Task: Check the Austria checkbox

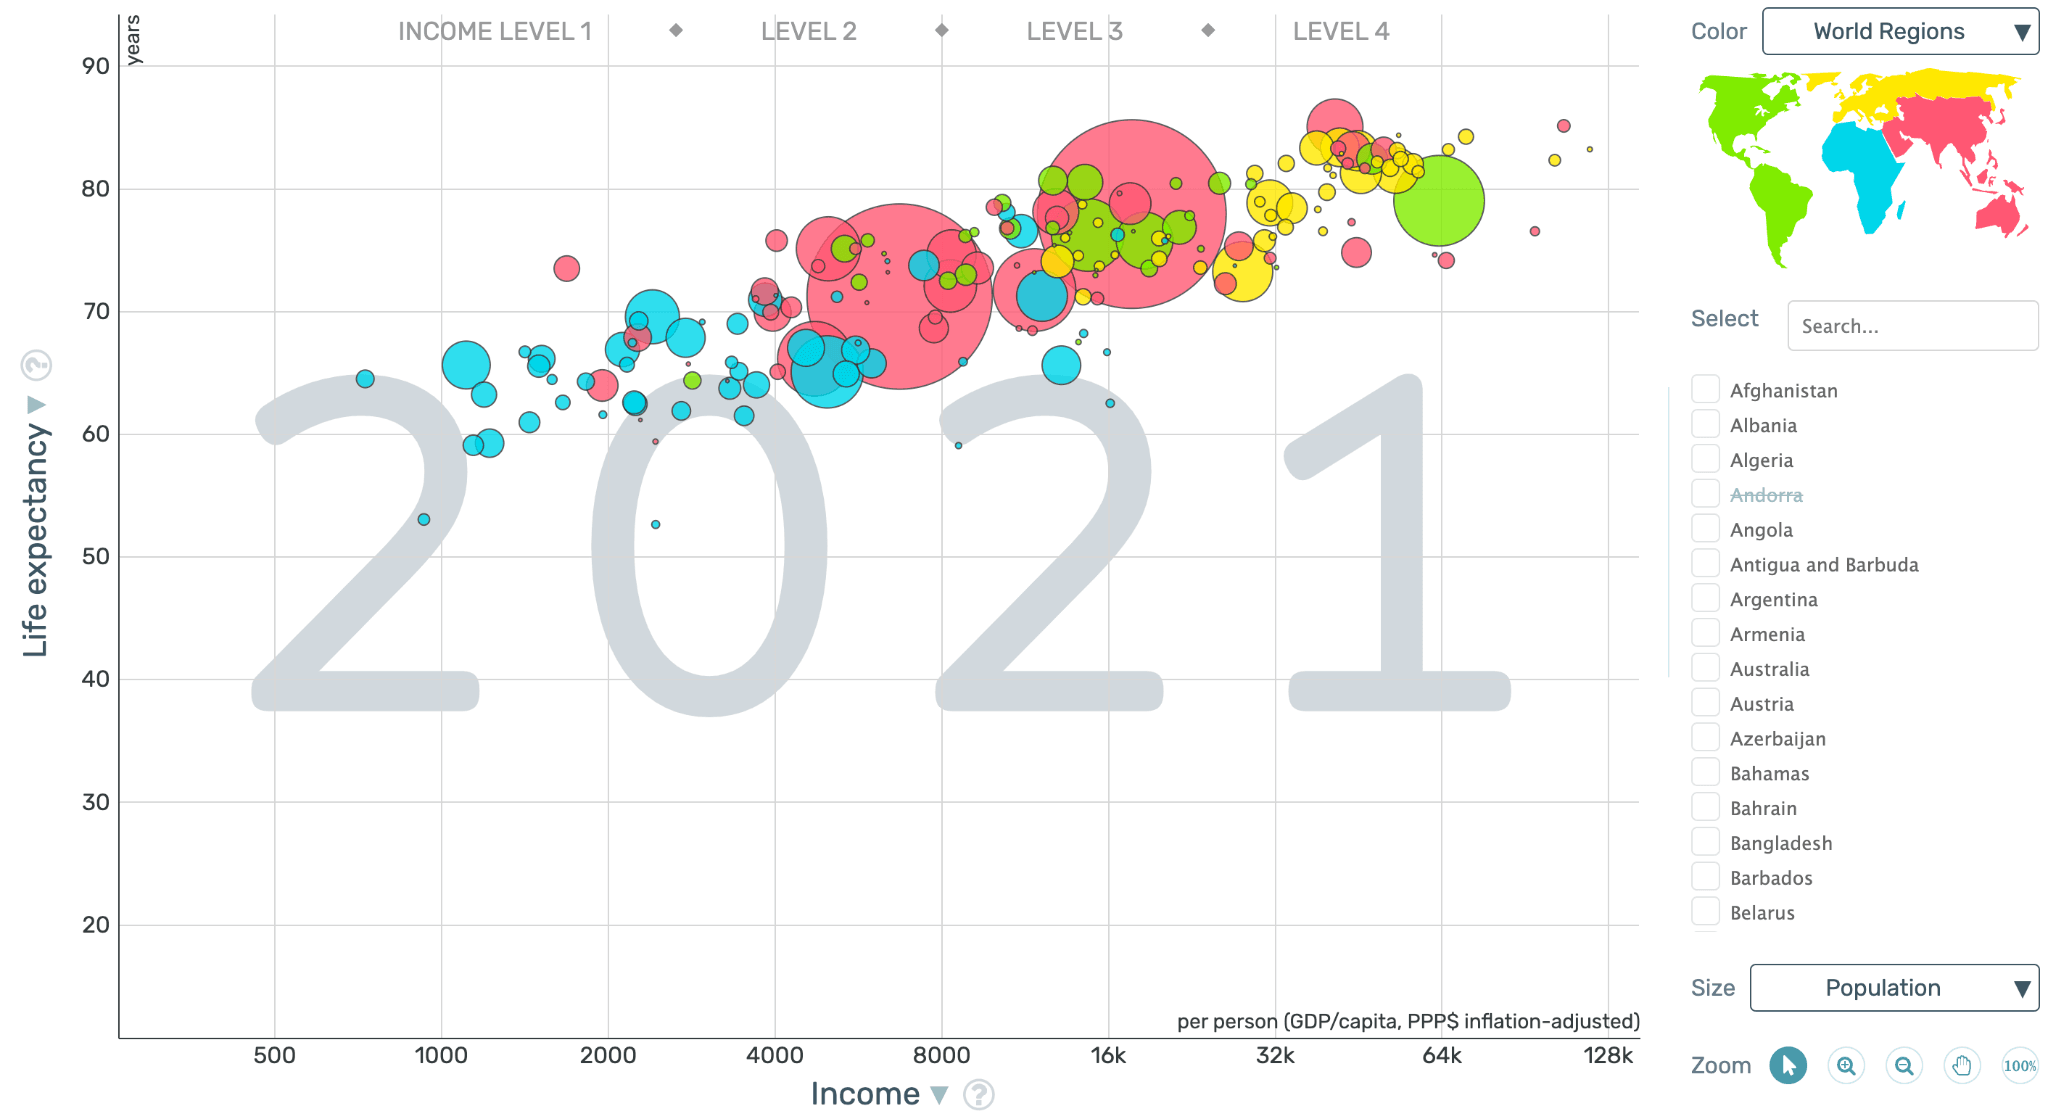Action: (1705, 702)
